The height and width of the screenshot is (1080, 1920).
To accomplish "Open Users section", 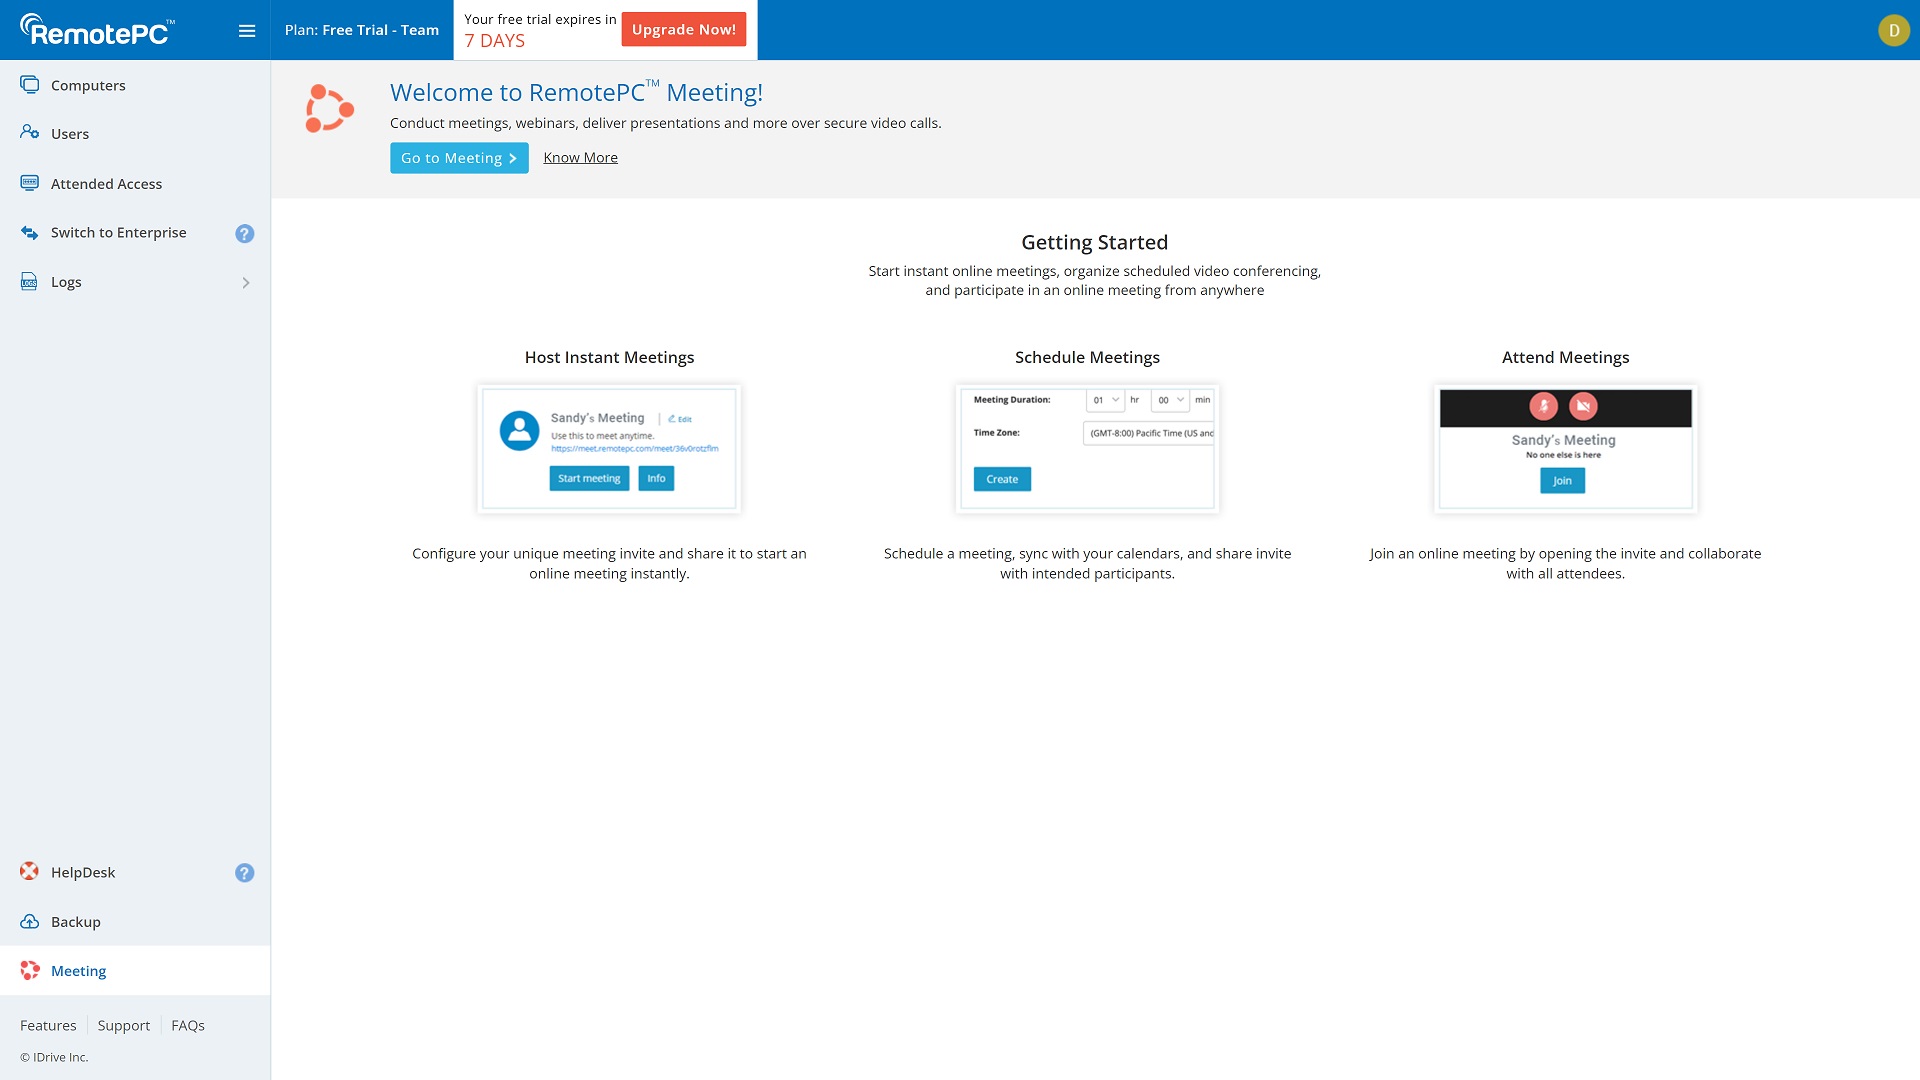I will pyautogui.click(x=135, y=133).
